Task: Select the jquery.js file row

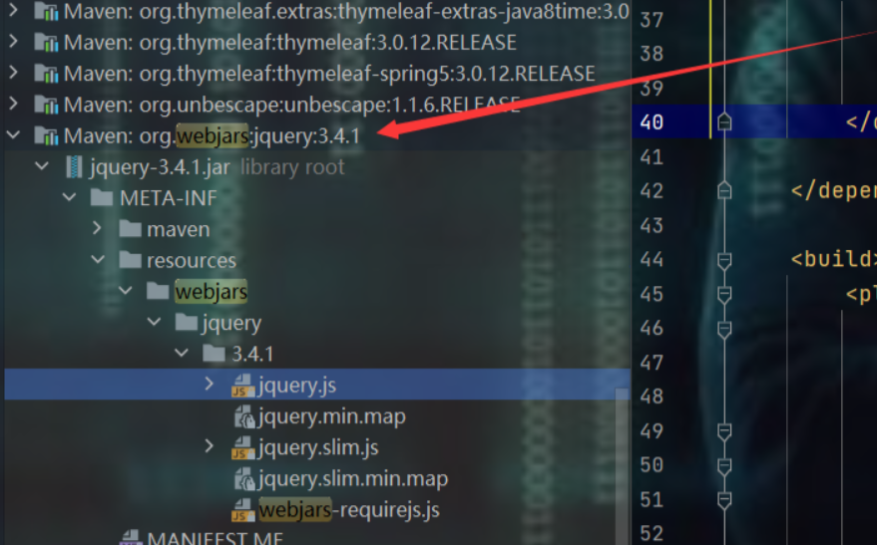Action: click(317, 384)
